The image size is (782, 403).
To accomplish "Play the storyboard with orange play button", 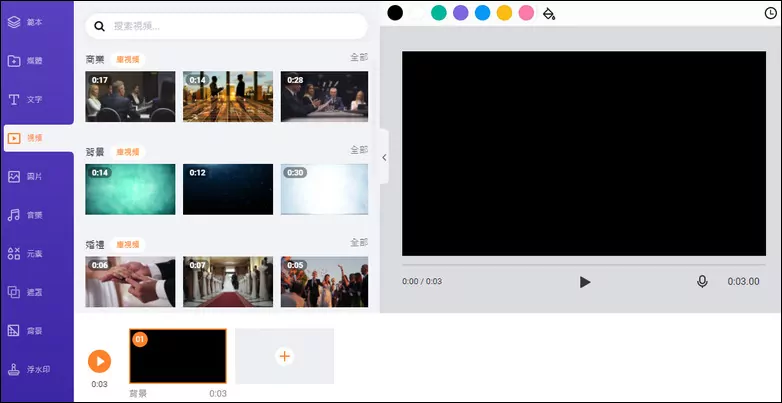I will 100,362.
